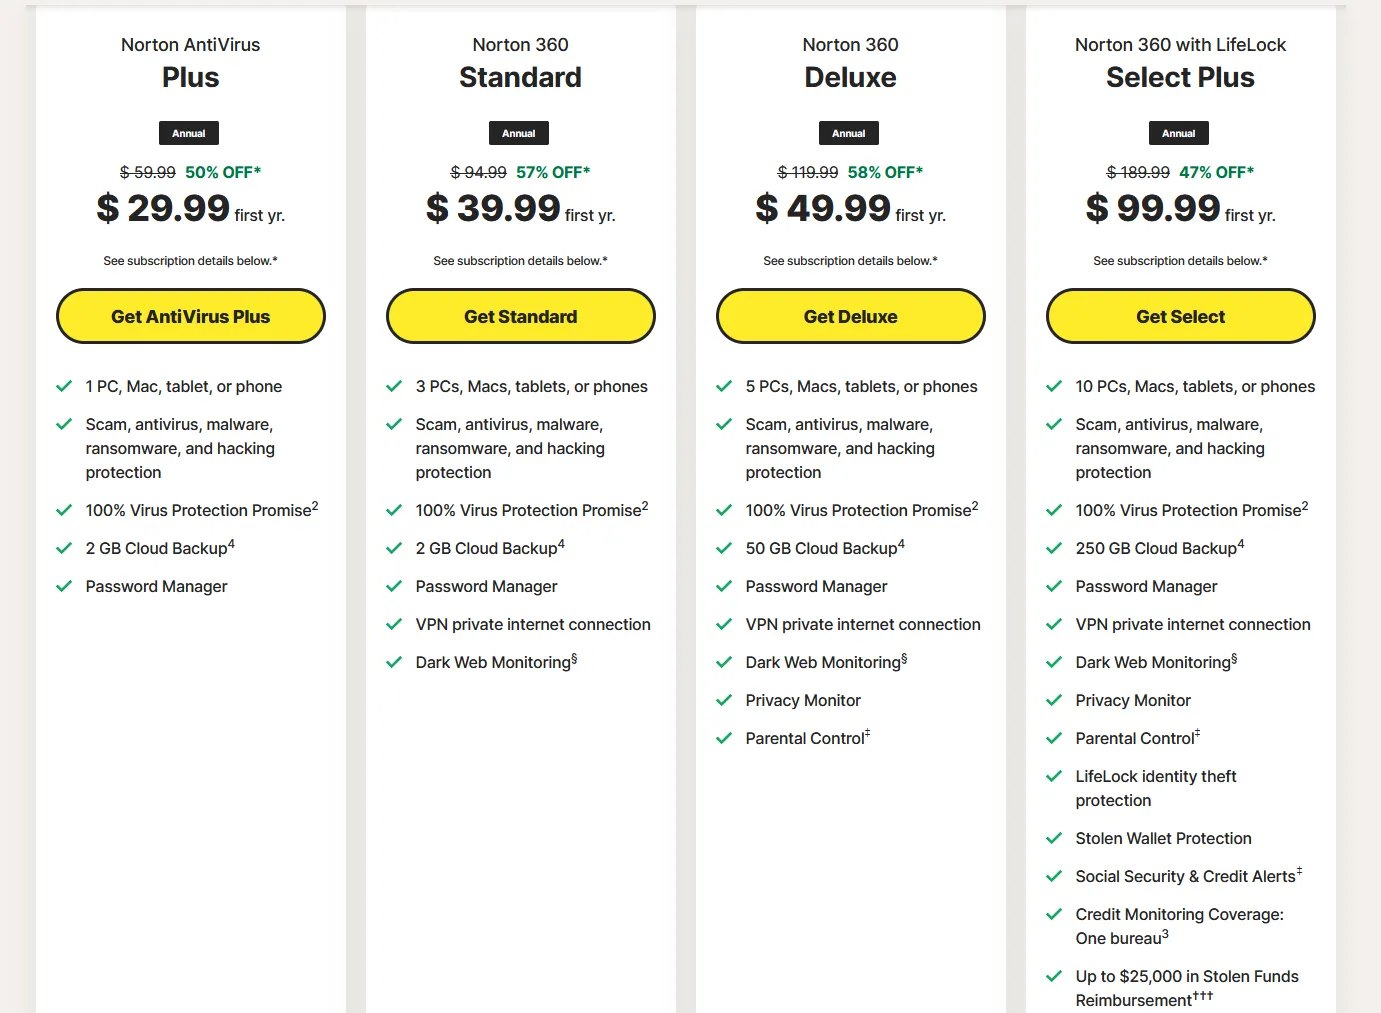Click the Get AntiVirus Plus button
The width and height of the screenshot is (1381, 1013).
pos(190,316)
